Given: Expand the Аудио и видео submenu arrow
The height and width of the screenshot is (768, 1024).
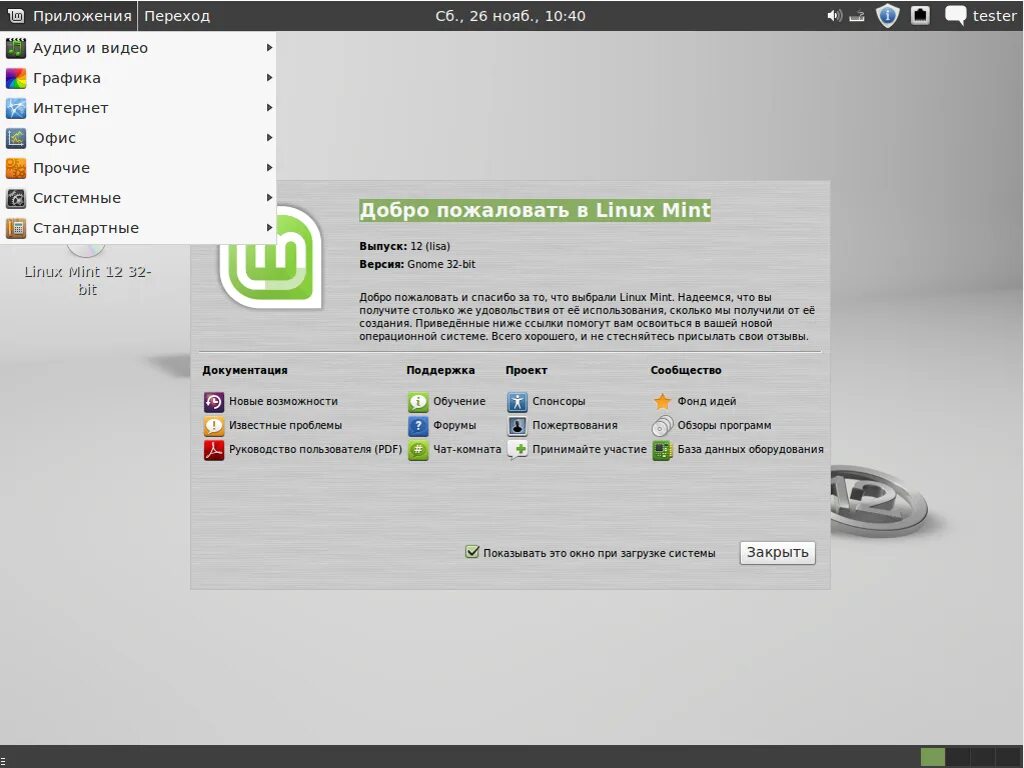Looking at the screenshot, I should click(269, 48).
